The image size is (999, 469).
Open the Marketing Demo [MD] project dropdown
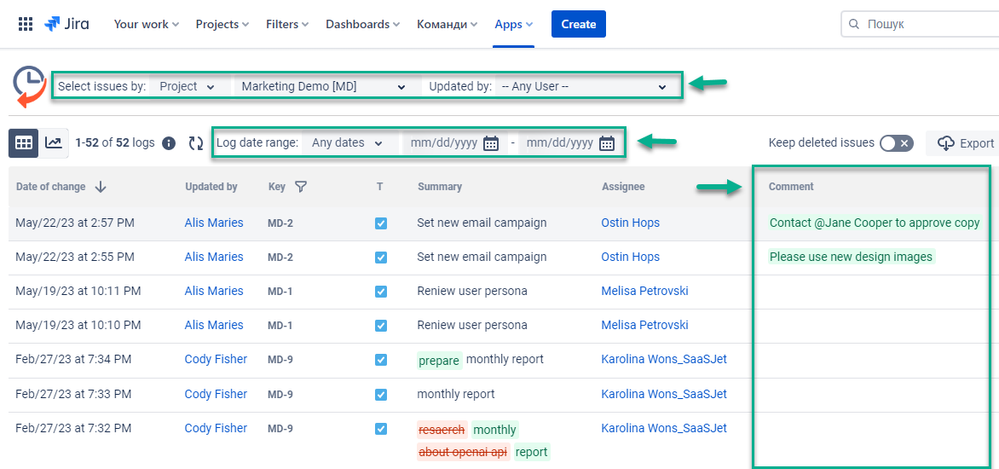tap(323, 87)
